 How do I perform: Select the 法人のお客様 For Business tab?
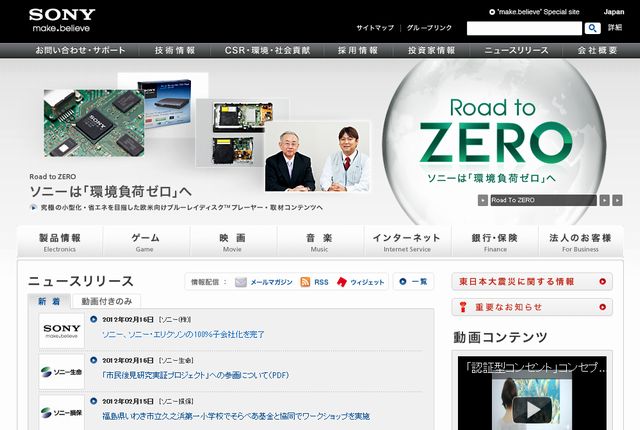580,242
